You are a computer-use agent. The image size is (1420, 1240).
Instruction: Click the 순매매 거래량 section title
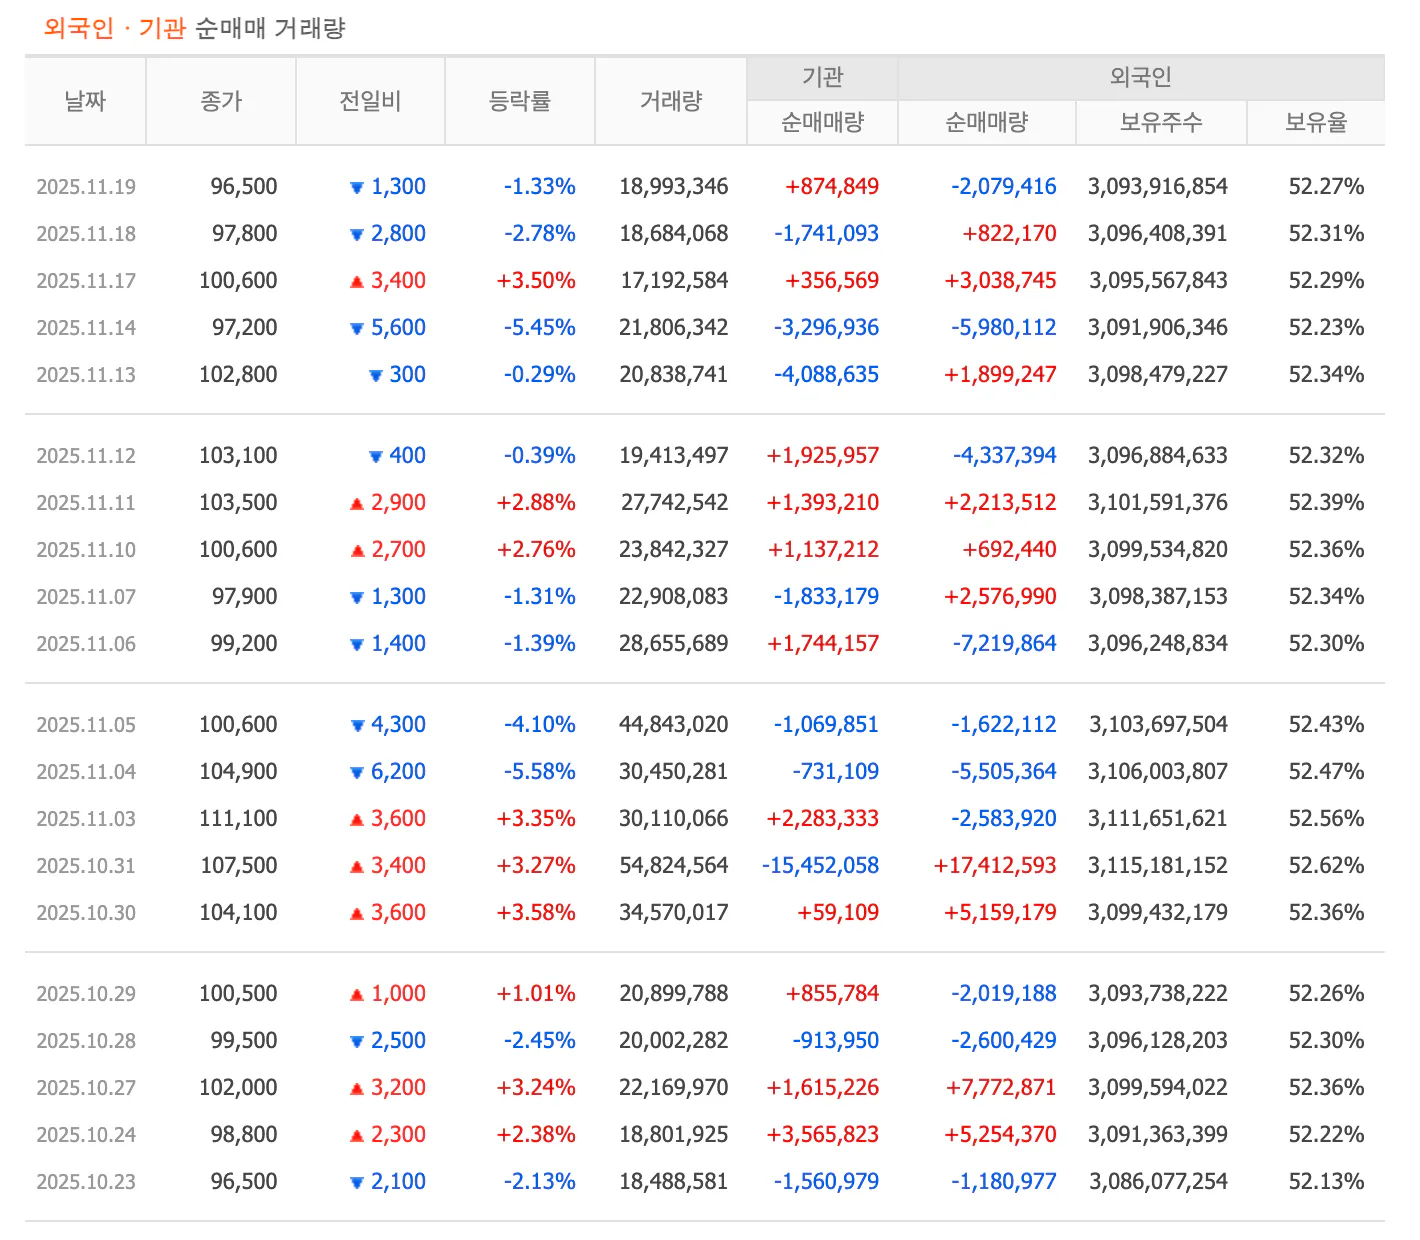click(x=270, y=28)
